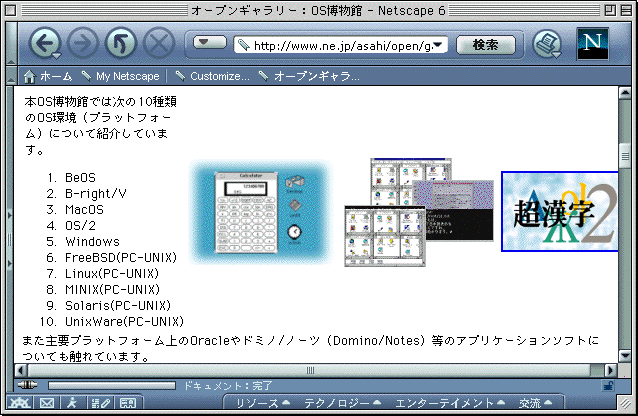Click the B-right/V list item
Viewport: 638px width, 416px height.
tap(96, 193)
